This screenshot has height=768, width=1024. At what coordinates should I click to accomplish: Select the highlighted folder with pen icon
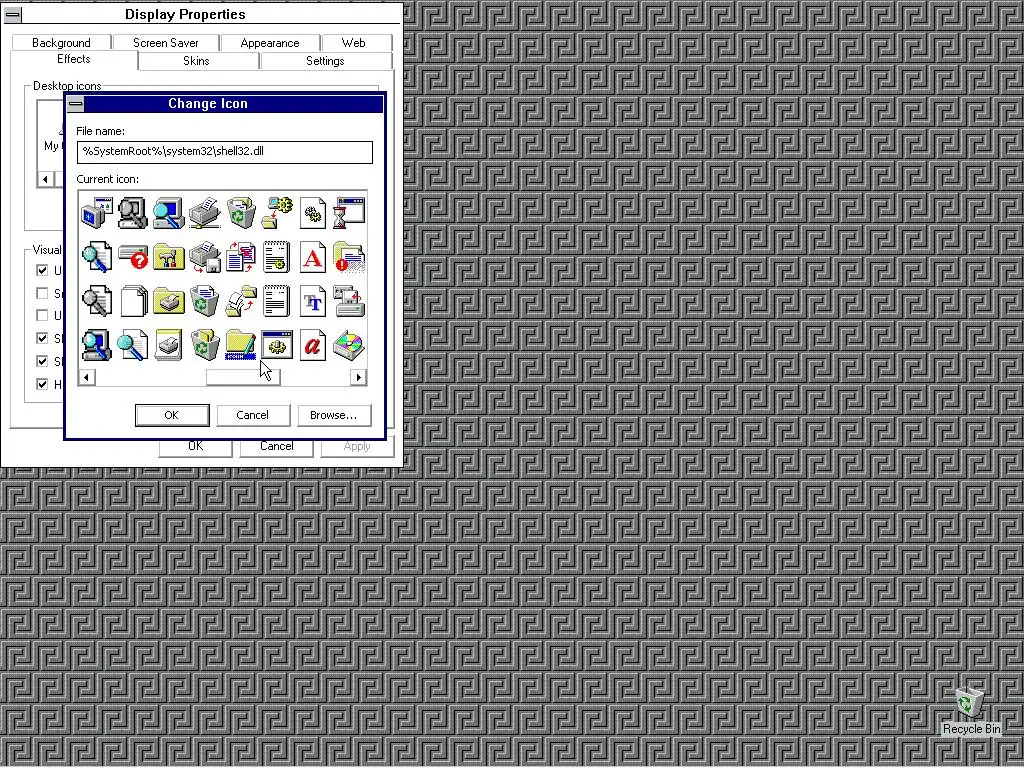pos(240,345)
